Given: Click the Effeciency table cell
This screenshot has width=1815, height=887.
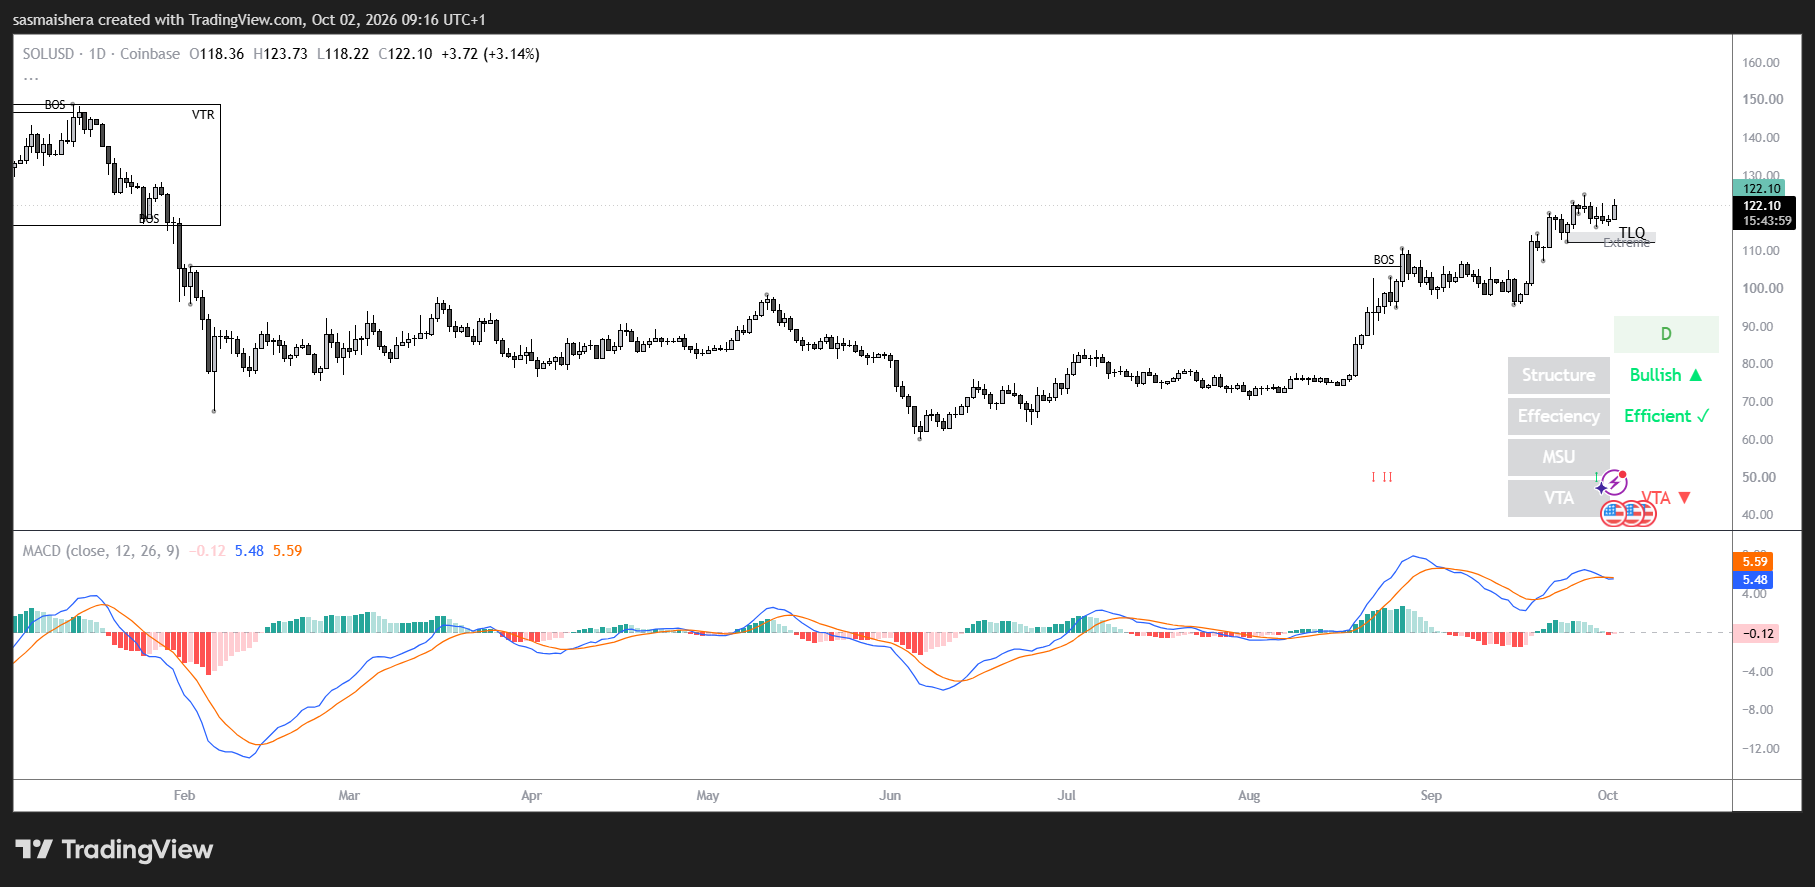Looking at the screenshot, I should (1559, 416).
